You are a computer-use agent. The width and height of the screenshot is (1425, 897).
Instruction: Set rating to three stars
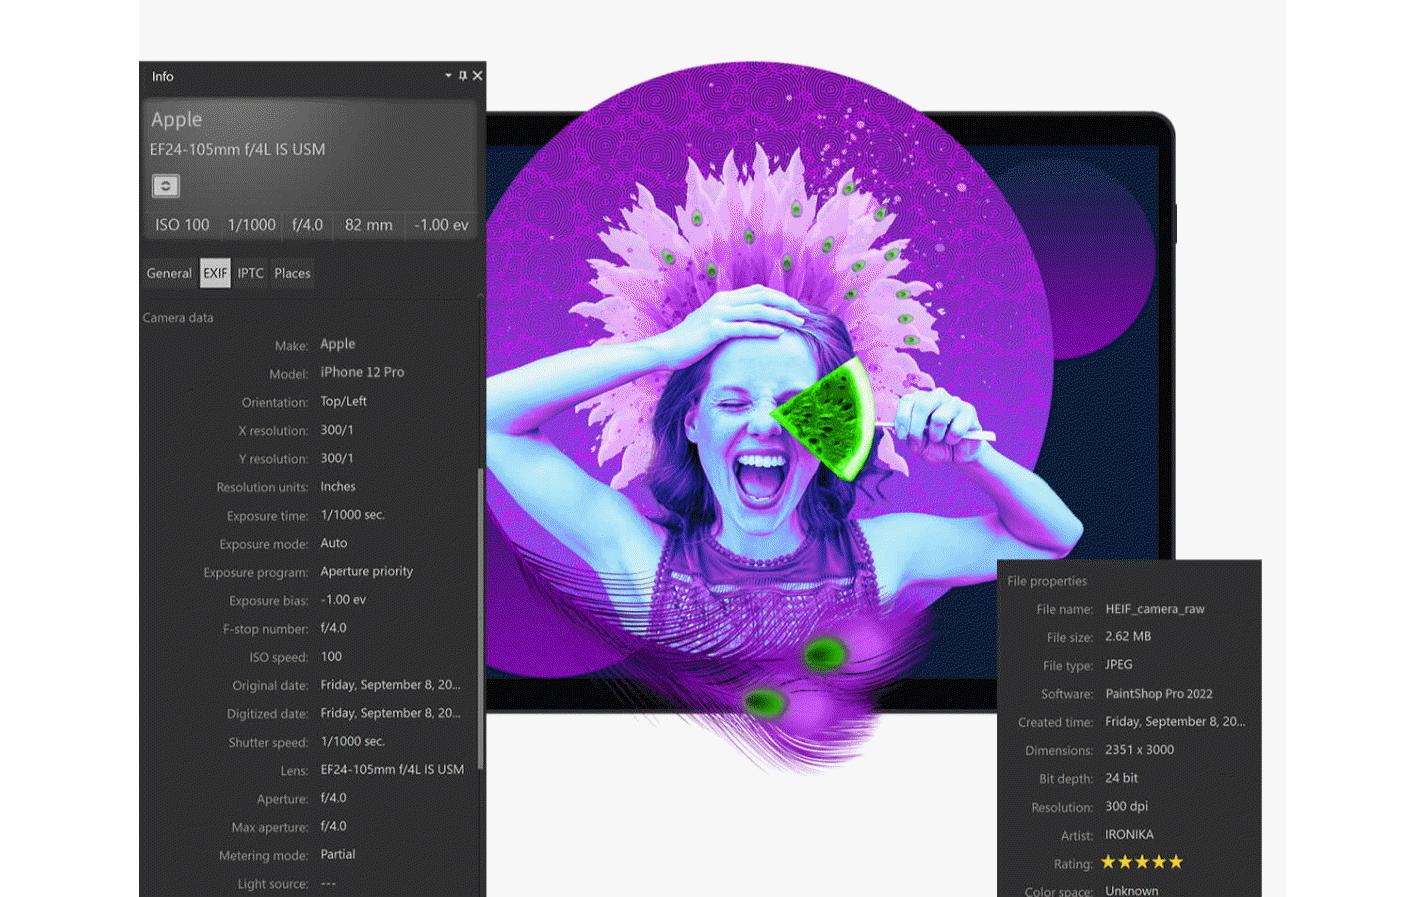pyautogui.click(x=1142, y=862)
